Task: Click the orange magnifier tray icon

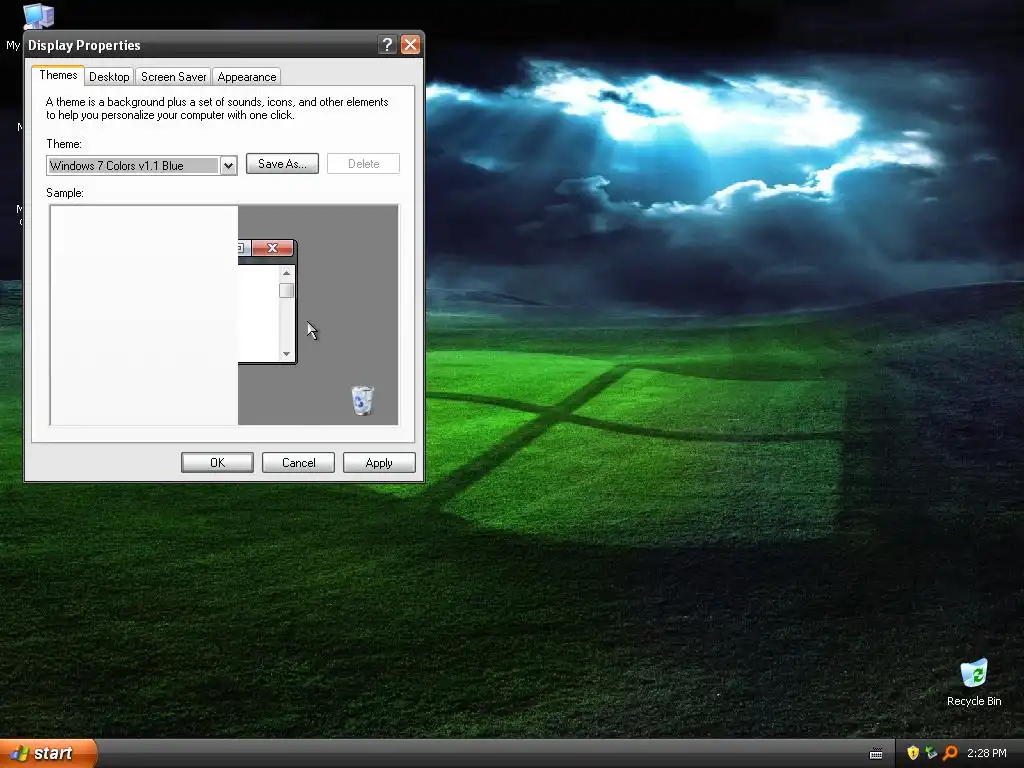Action: [x=950, y=753]
